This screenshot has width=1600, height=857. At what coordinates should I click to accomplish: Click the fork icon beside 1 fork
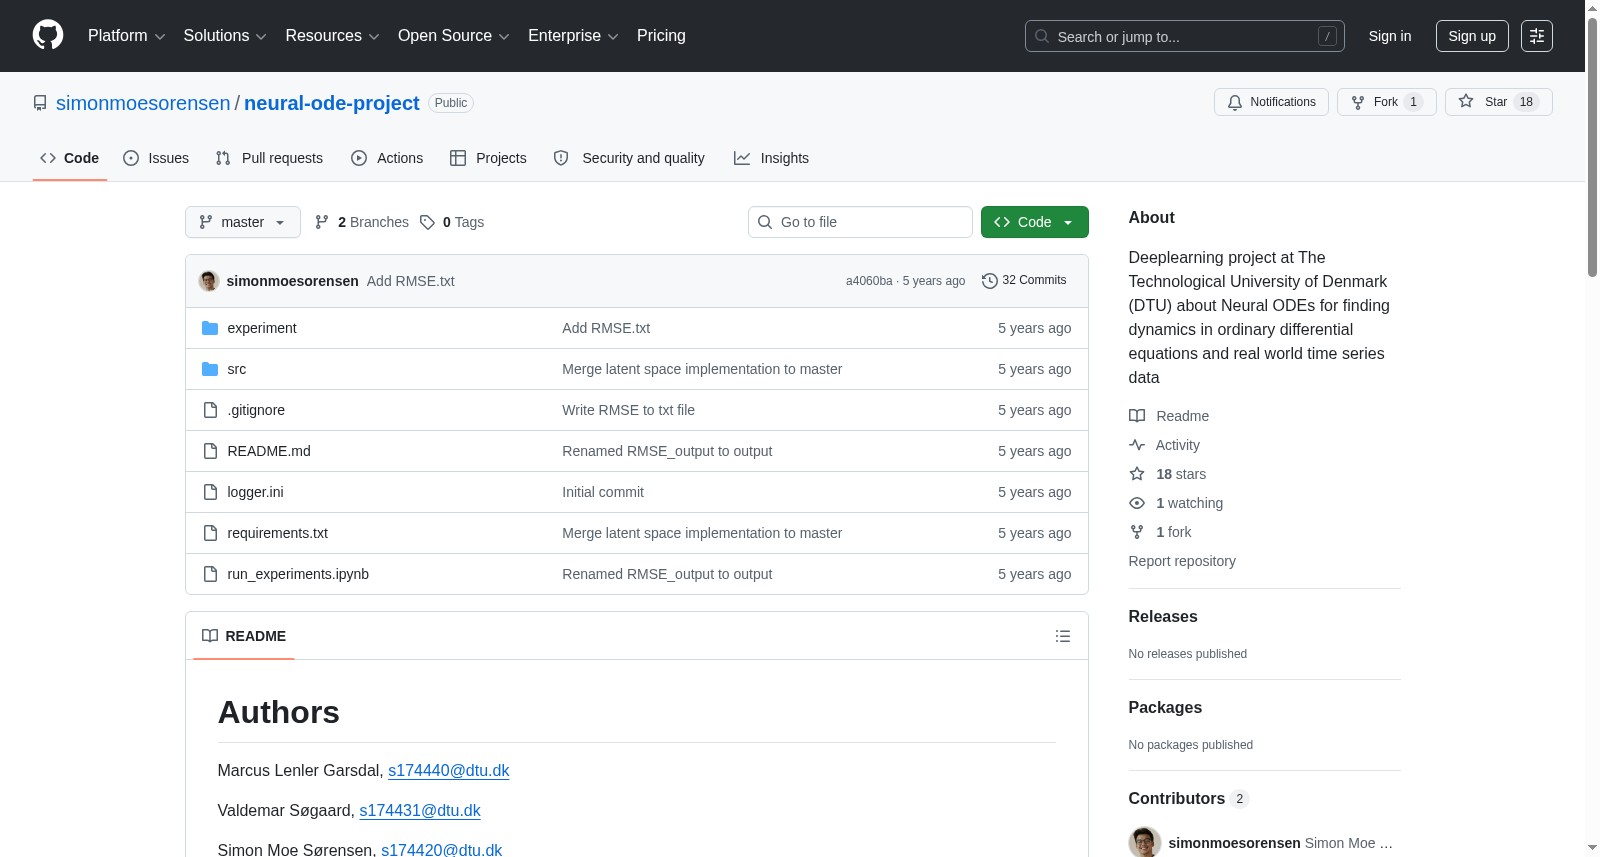tap(1137, 532)
